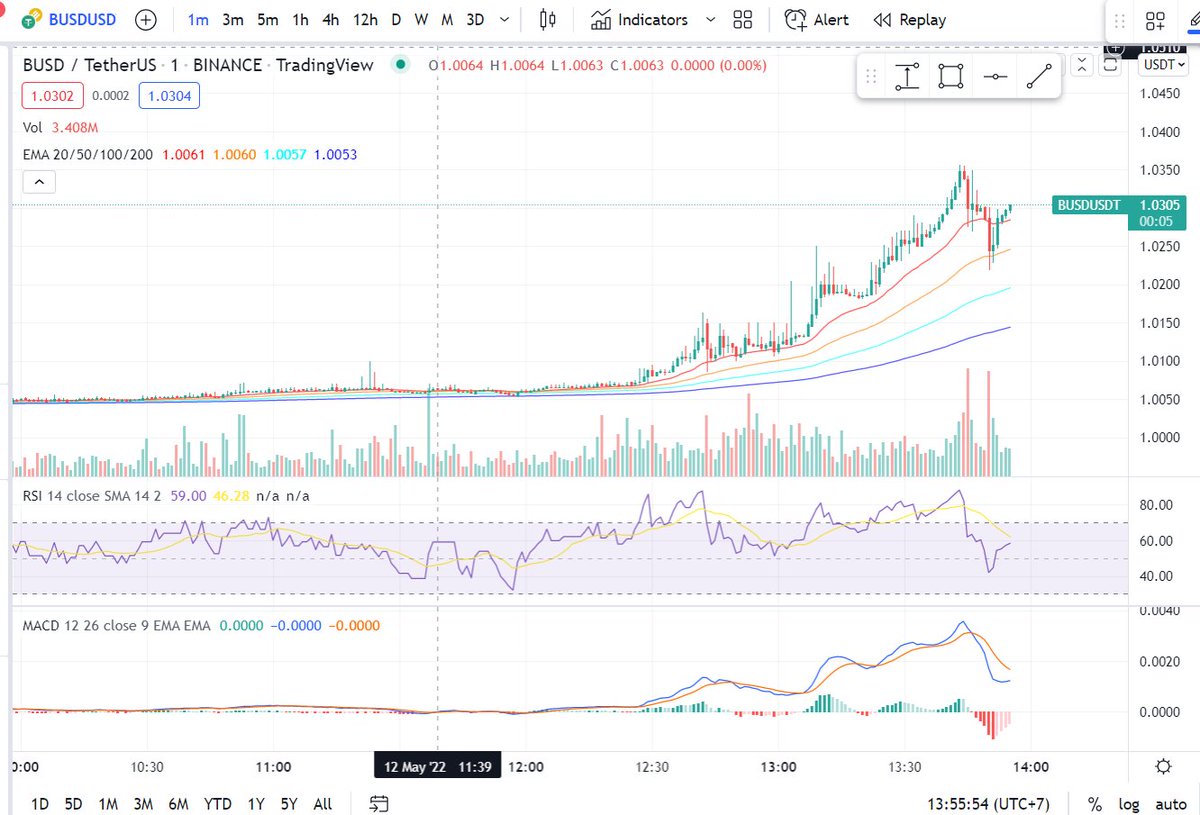Click the blue buy price 1.0304 button

point(170,96)
